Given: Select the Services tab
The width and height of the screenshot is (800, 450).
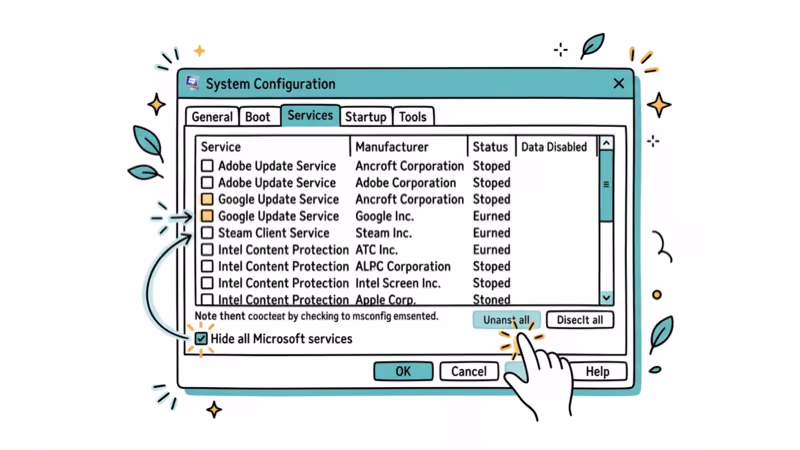Looking at the screenshot, I should pos(310,115).
